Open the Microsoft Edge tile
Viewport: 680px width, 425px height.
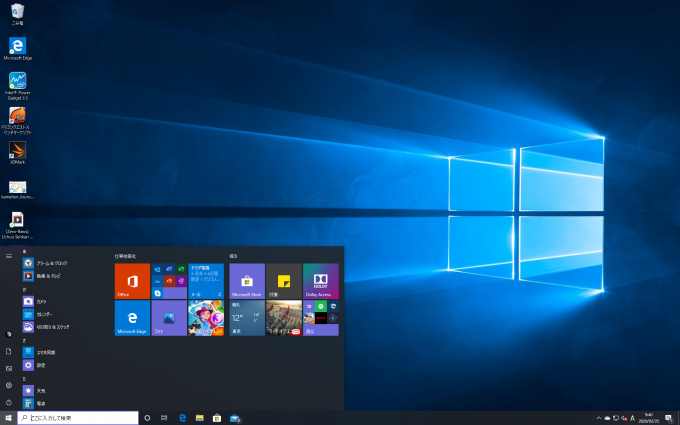point(132,318)
